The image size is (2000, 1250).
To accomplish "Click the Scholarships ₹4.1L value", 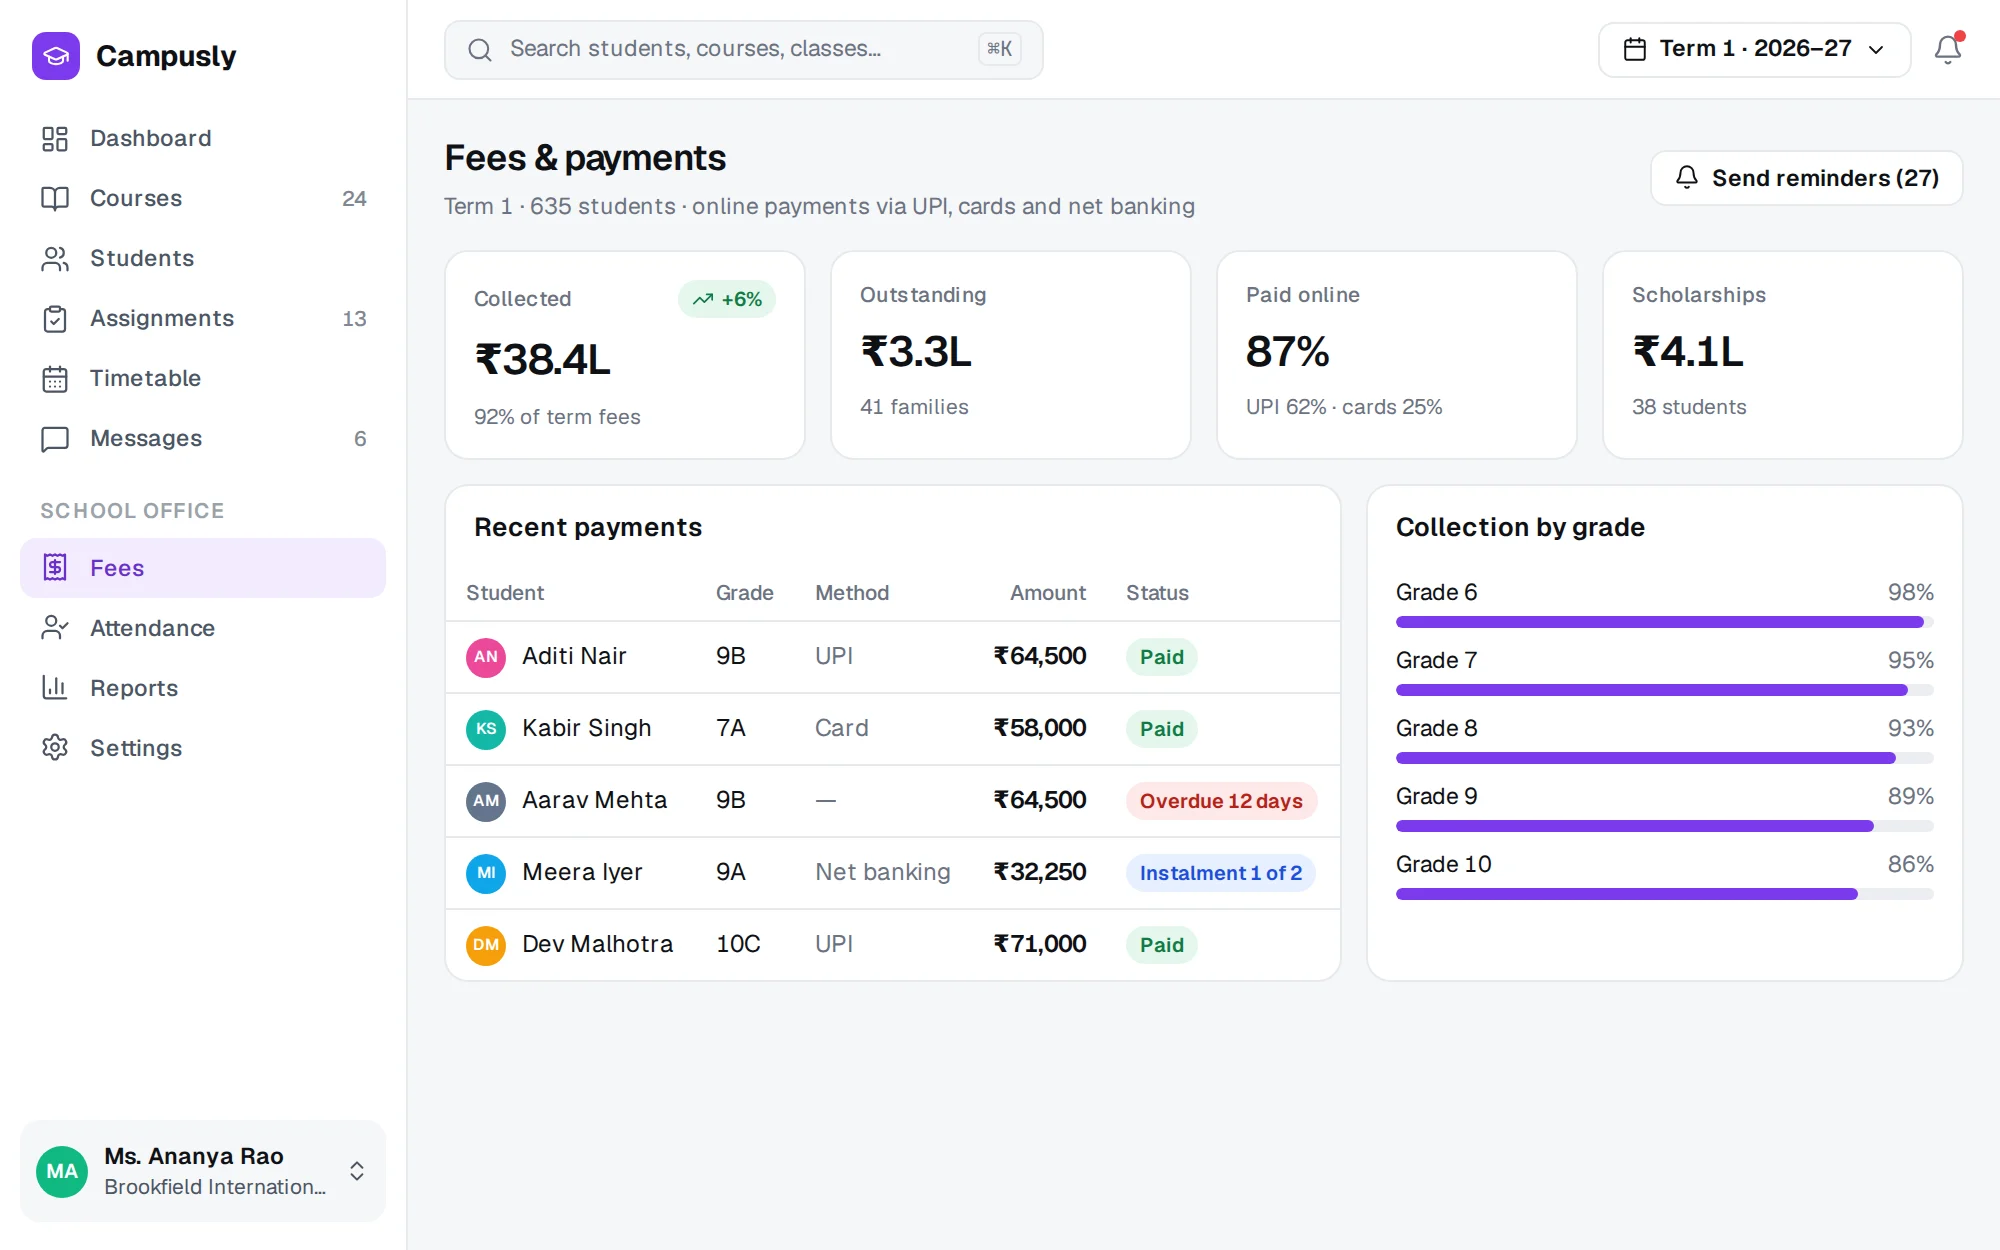I will tap(1688, 352).
